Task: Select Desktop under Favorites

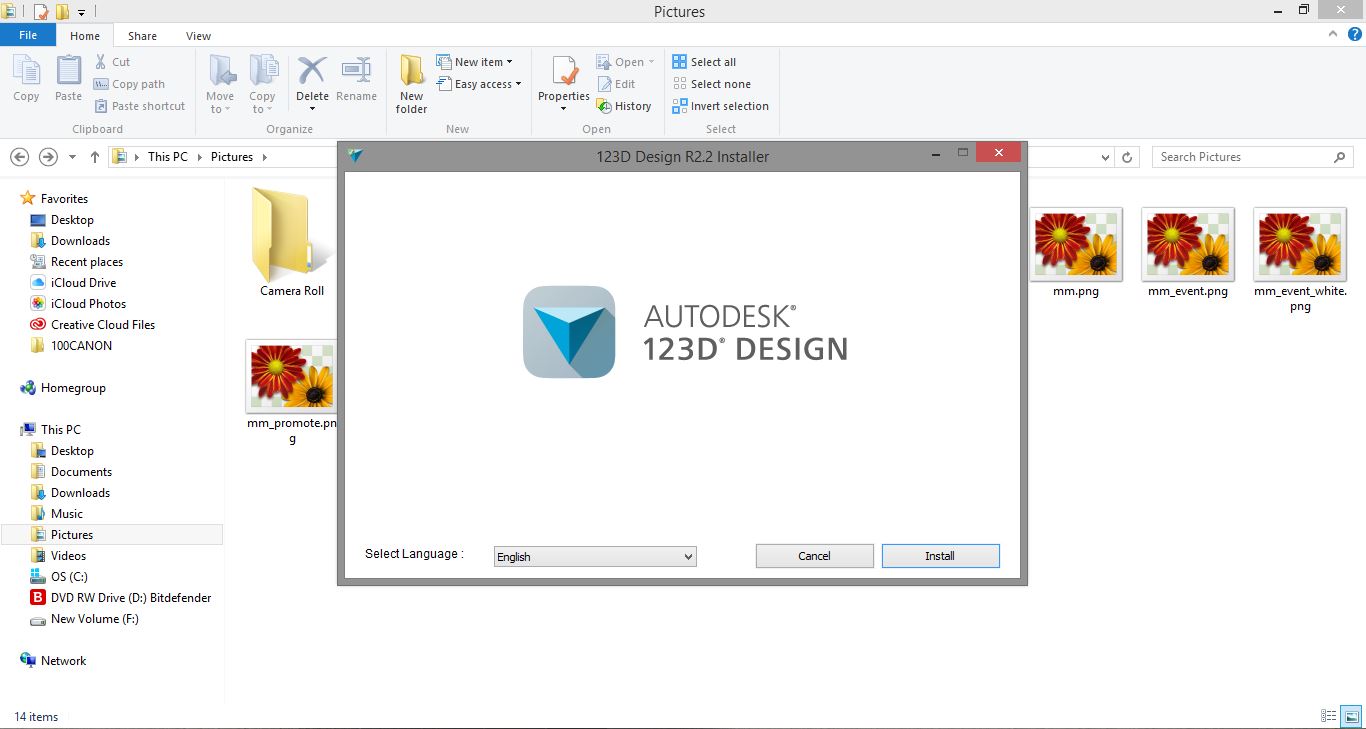Action: point(72,220)
